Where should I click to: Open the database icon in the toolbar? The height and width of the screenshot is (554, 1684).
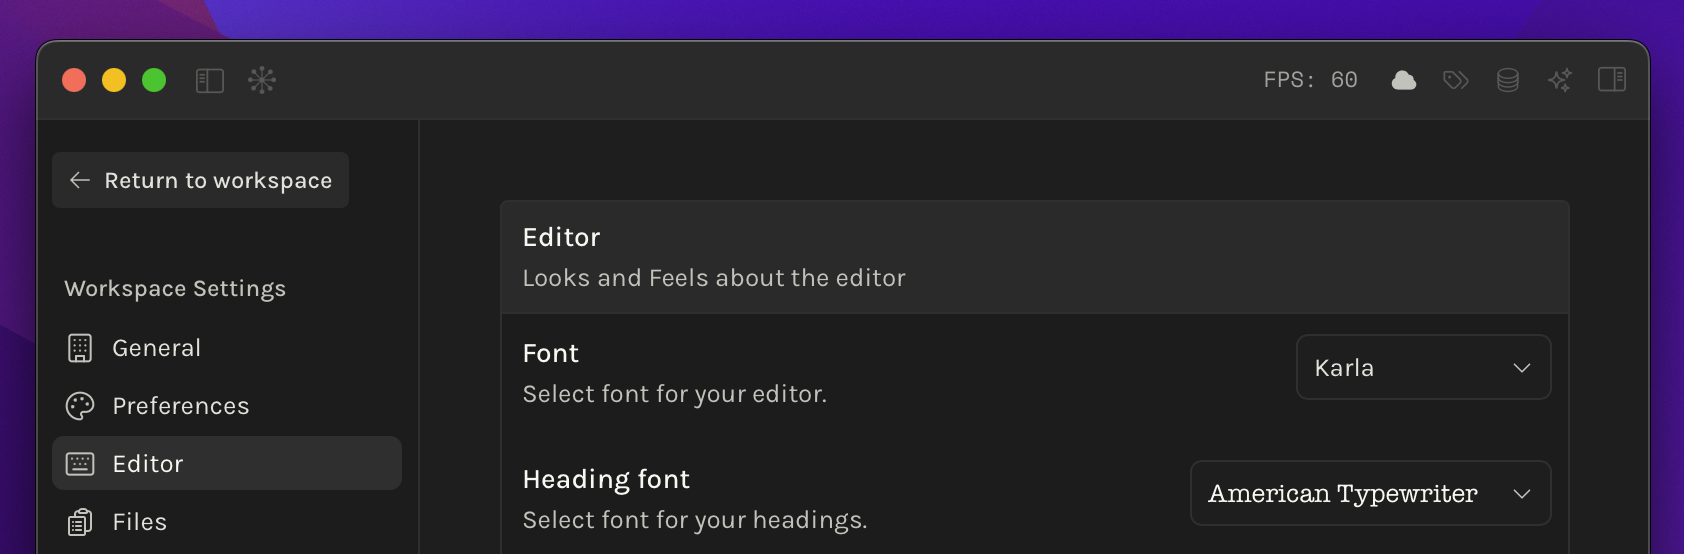point(1508,80)
